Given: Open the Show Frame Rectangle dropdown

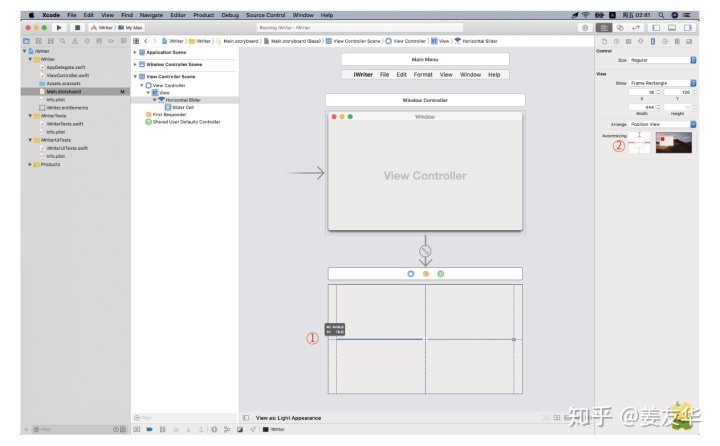Looking at the screenshot, I should 663,83.
